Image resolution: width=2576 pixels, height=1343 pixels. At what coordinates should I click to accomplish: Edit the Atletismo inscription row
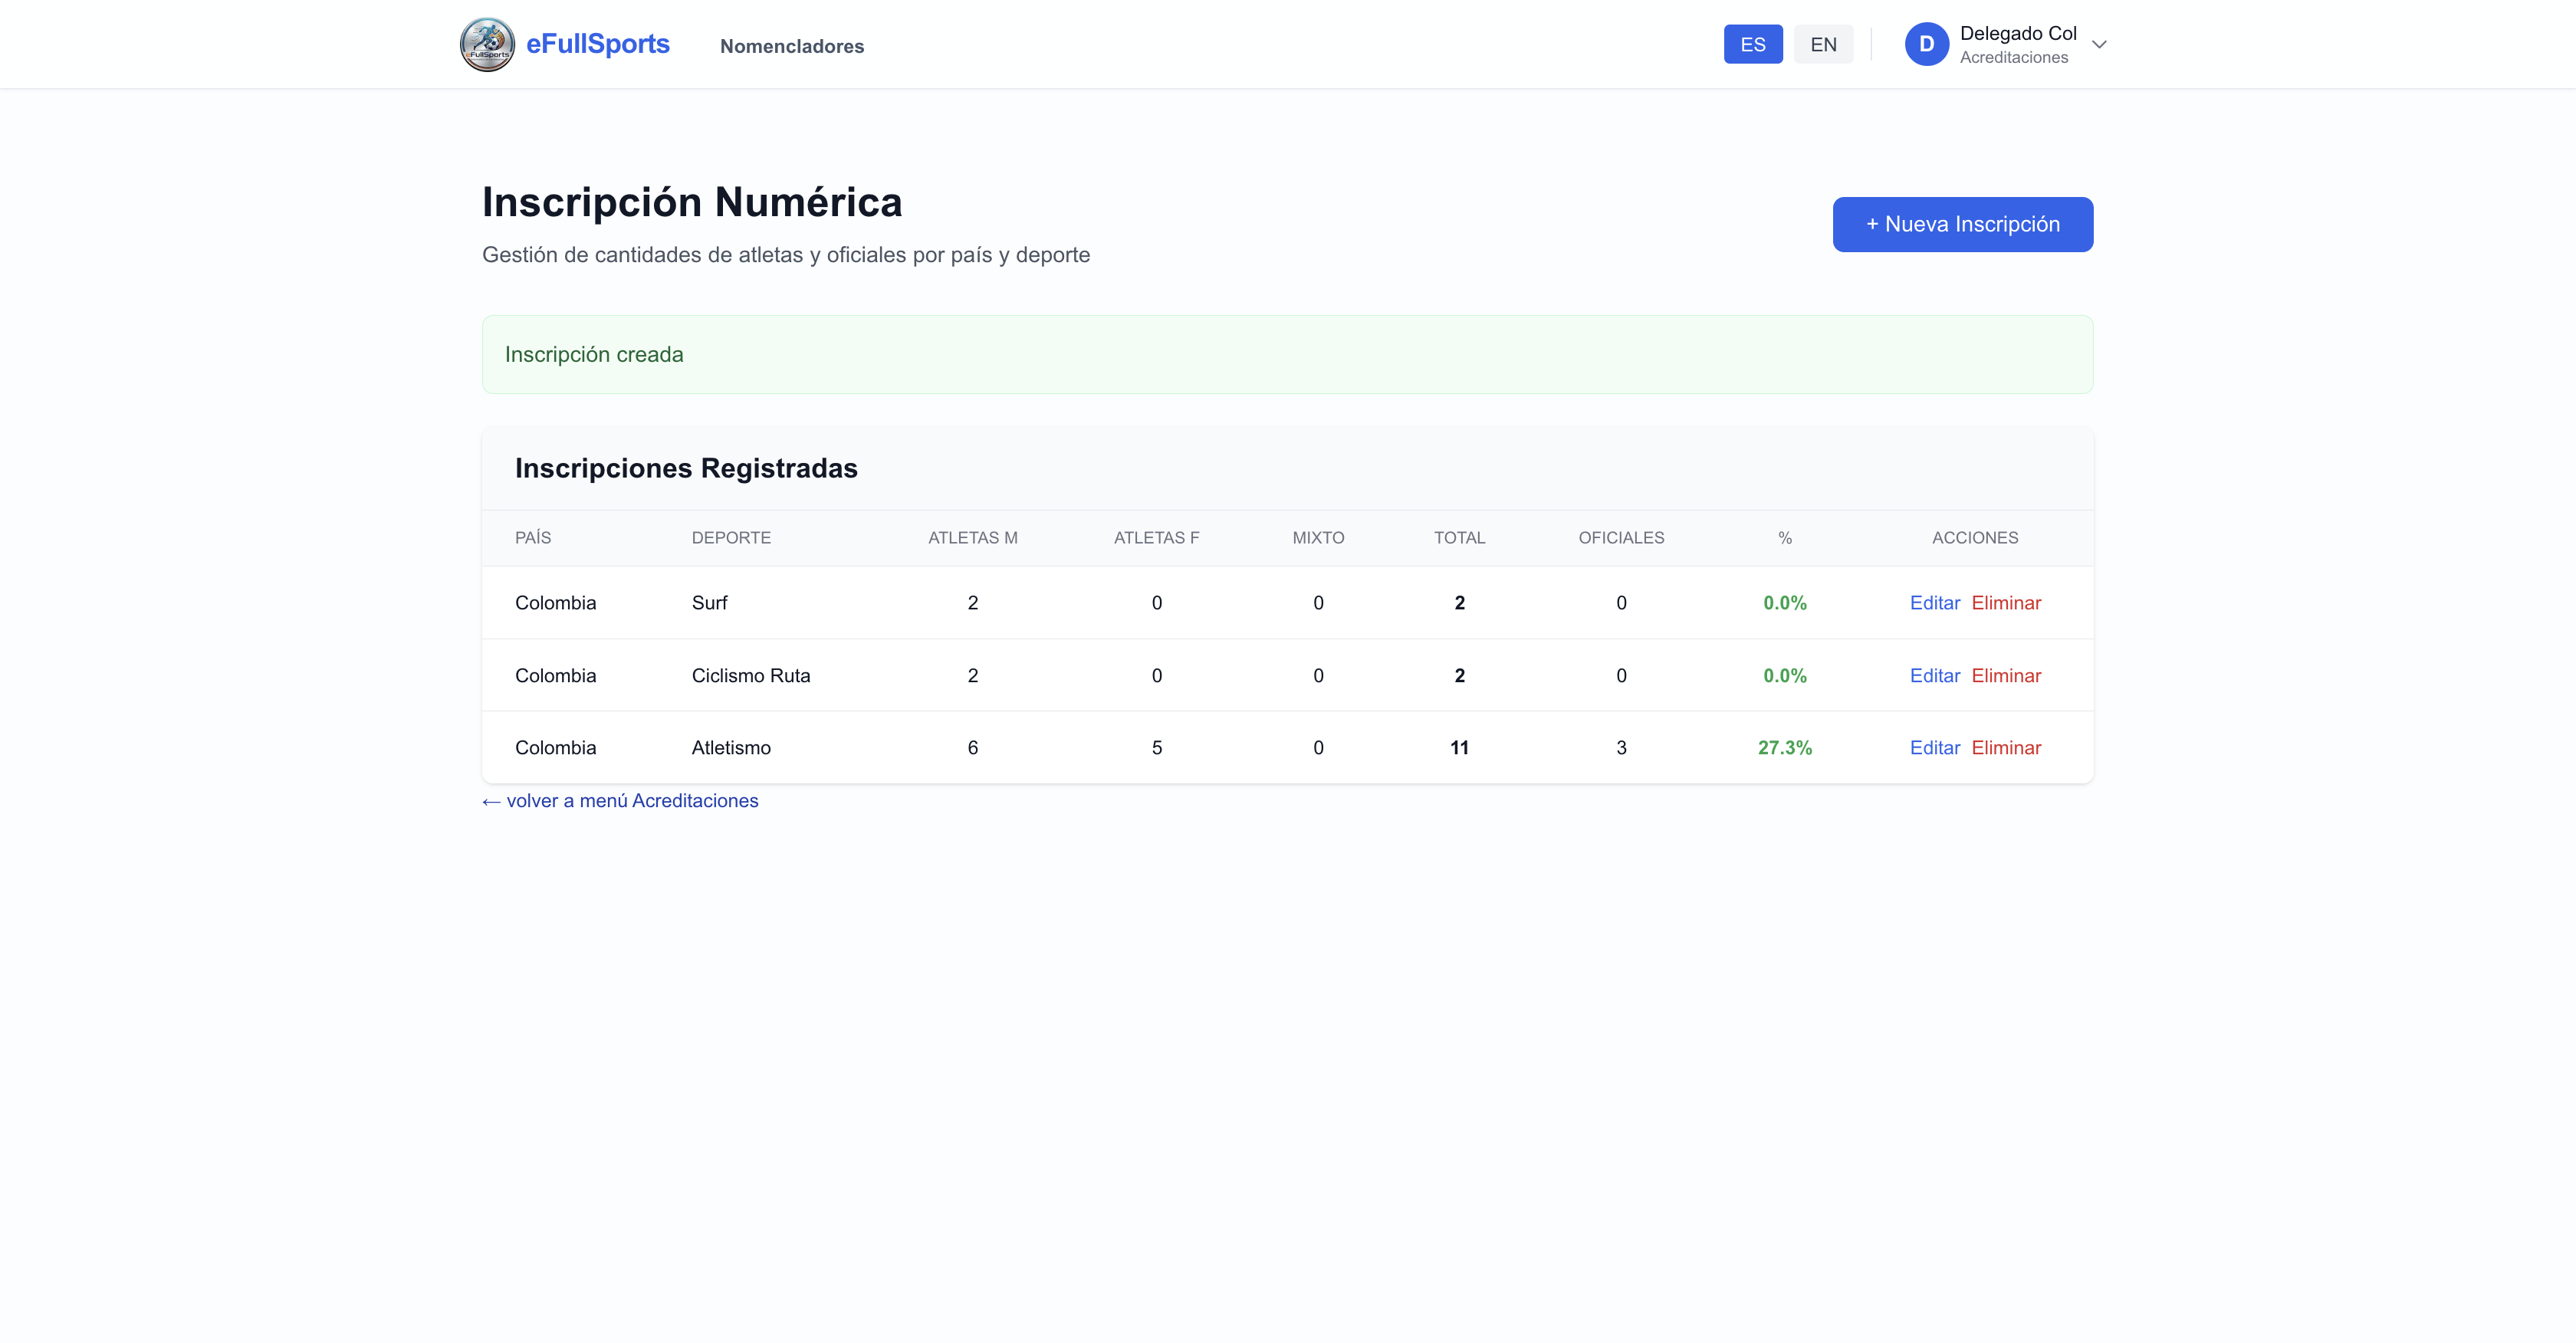pyautogui.click(x=1934, y=748)
